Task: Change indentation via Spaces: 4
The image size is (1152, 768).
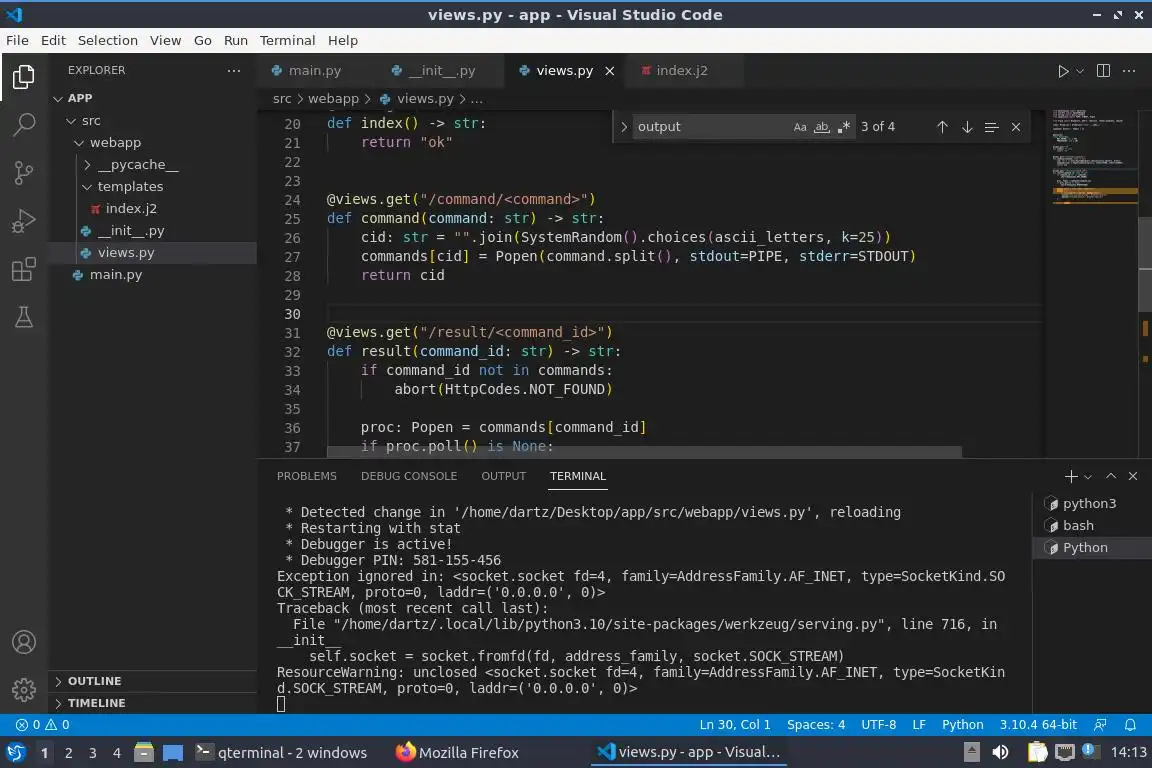Action: [x=816, y=725]
